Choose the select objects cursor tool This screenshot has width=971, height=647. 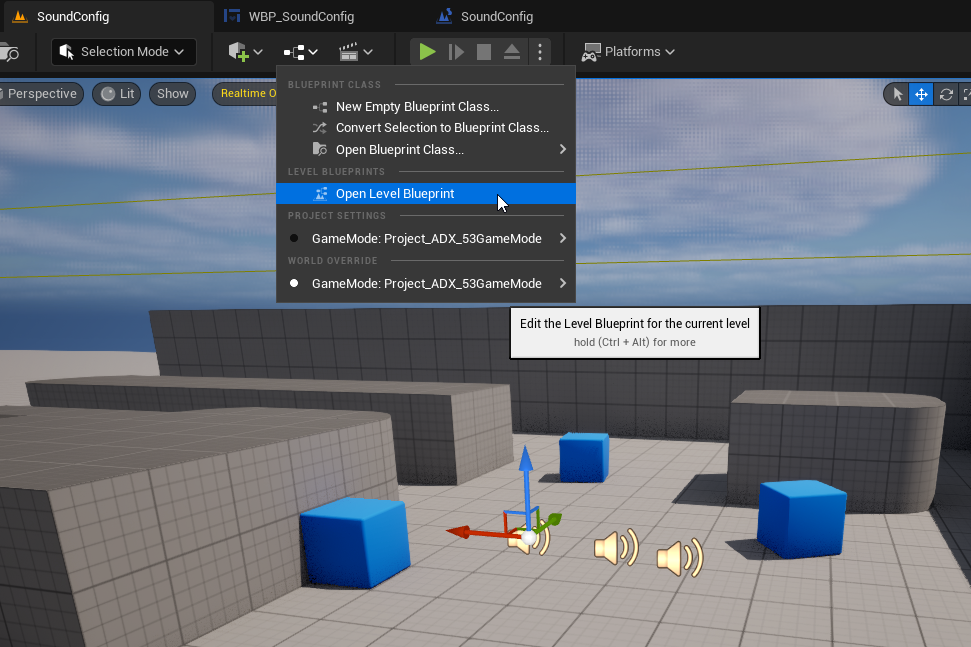(897, 94)
